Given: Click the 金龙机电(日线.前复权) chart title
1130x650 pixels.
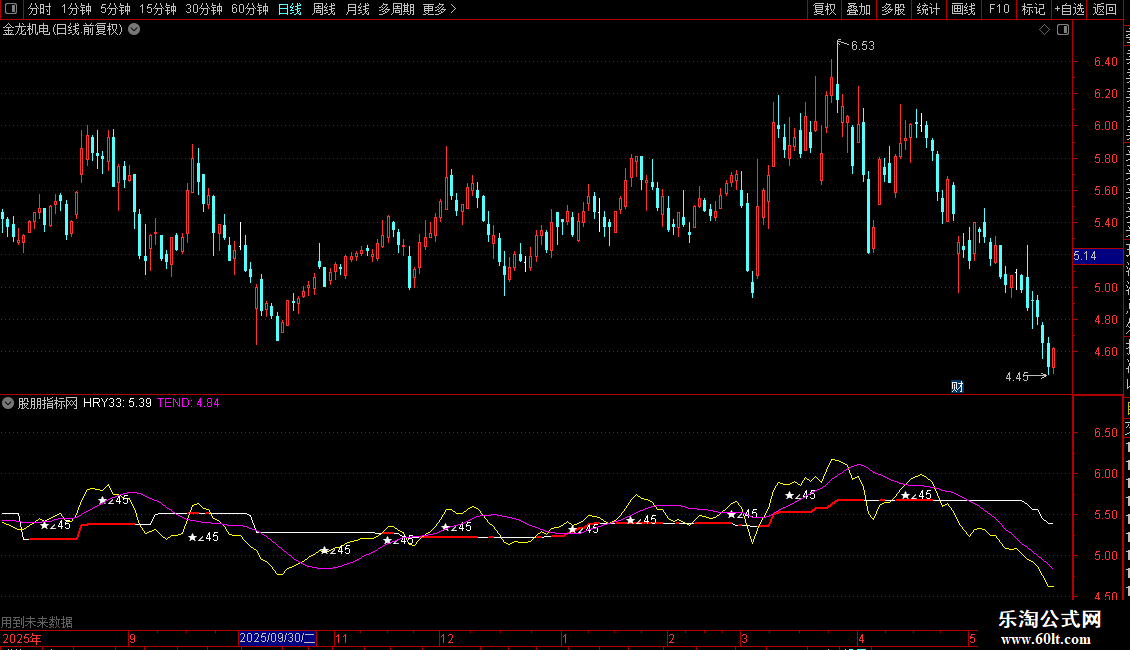Looking at the screenshot, I should pyautogui.click(x=63, y=30).
